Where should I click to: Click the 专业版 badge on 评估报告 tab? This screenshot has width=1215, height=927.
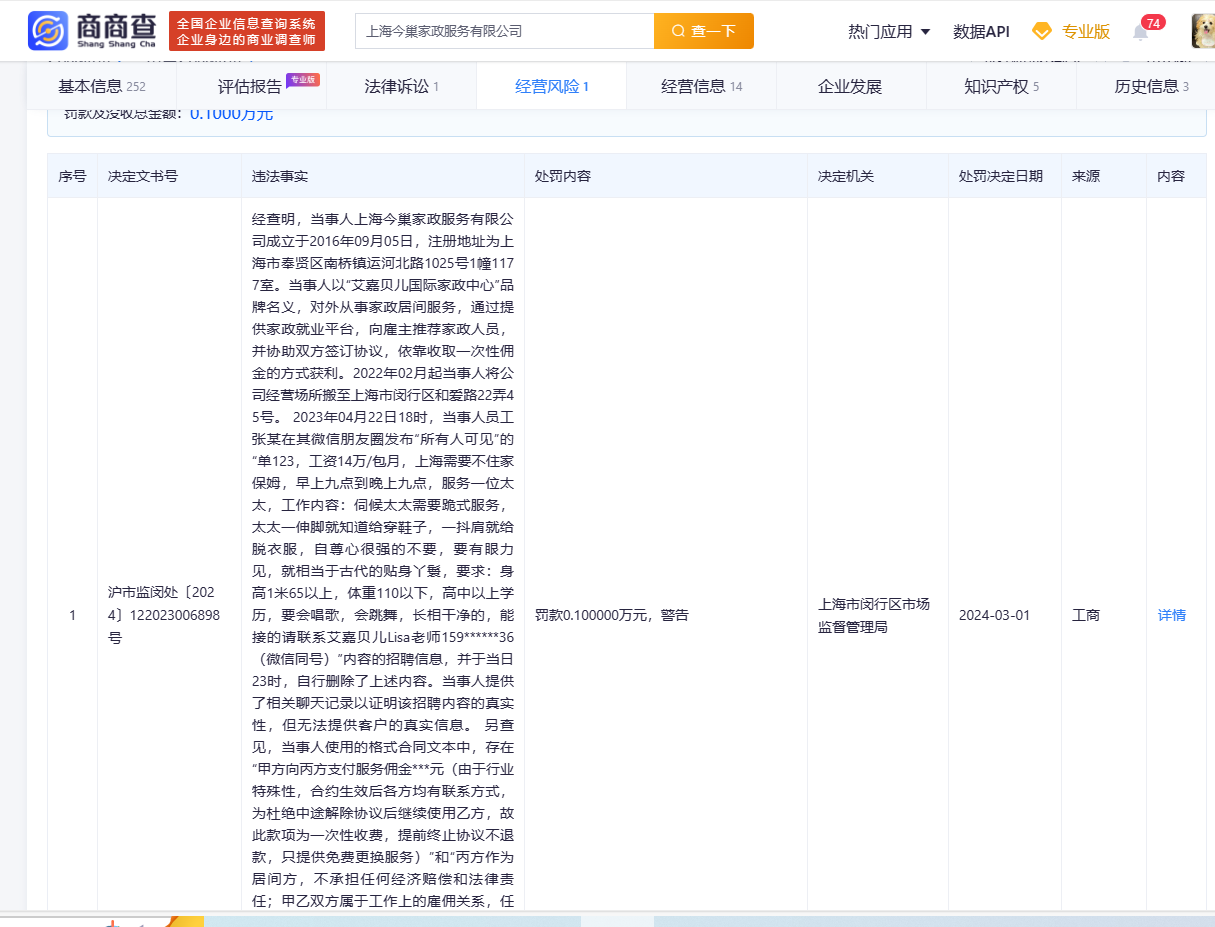[302, 79]
